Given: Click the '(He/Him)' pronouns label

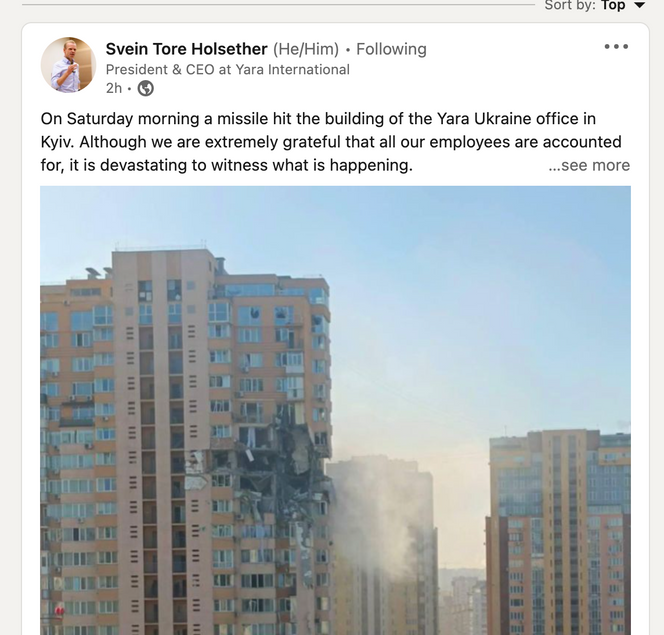Looking at the screenshot, I should click(306, 49).
